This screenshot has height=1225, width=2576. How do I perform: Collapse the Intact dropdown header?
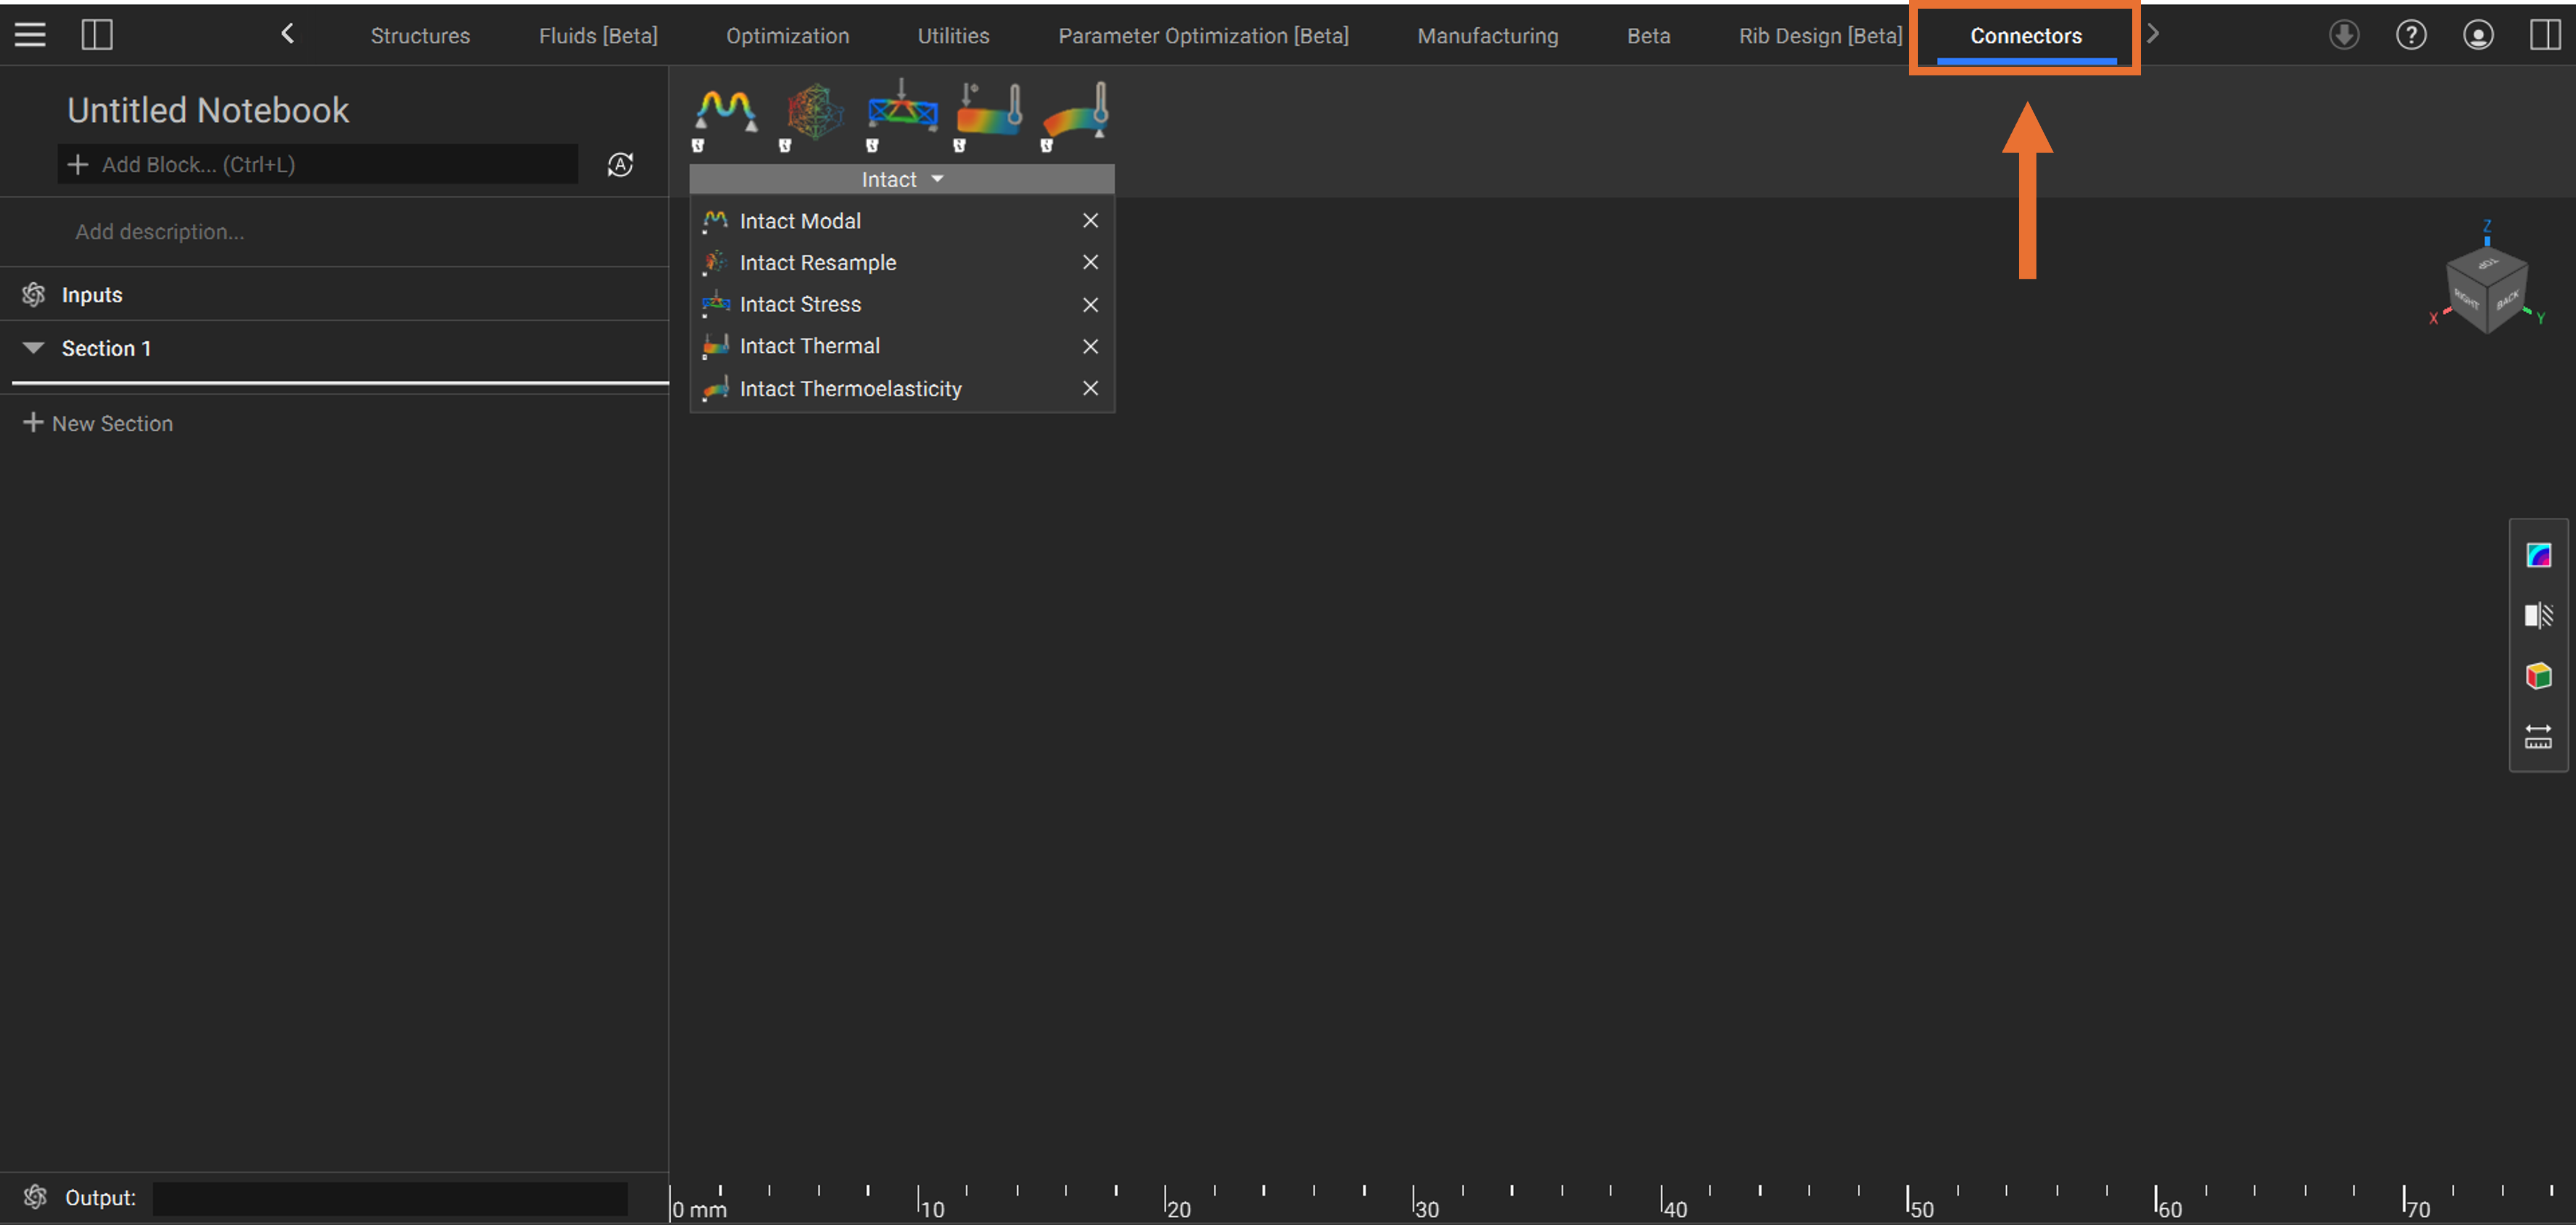click(902, 179)
